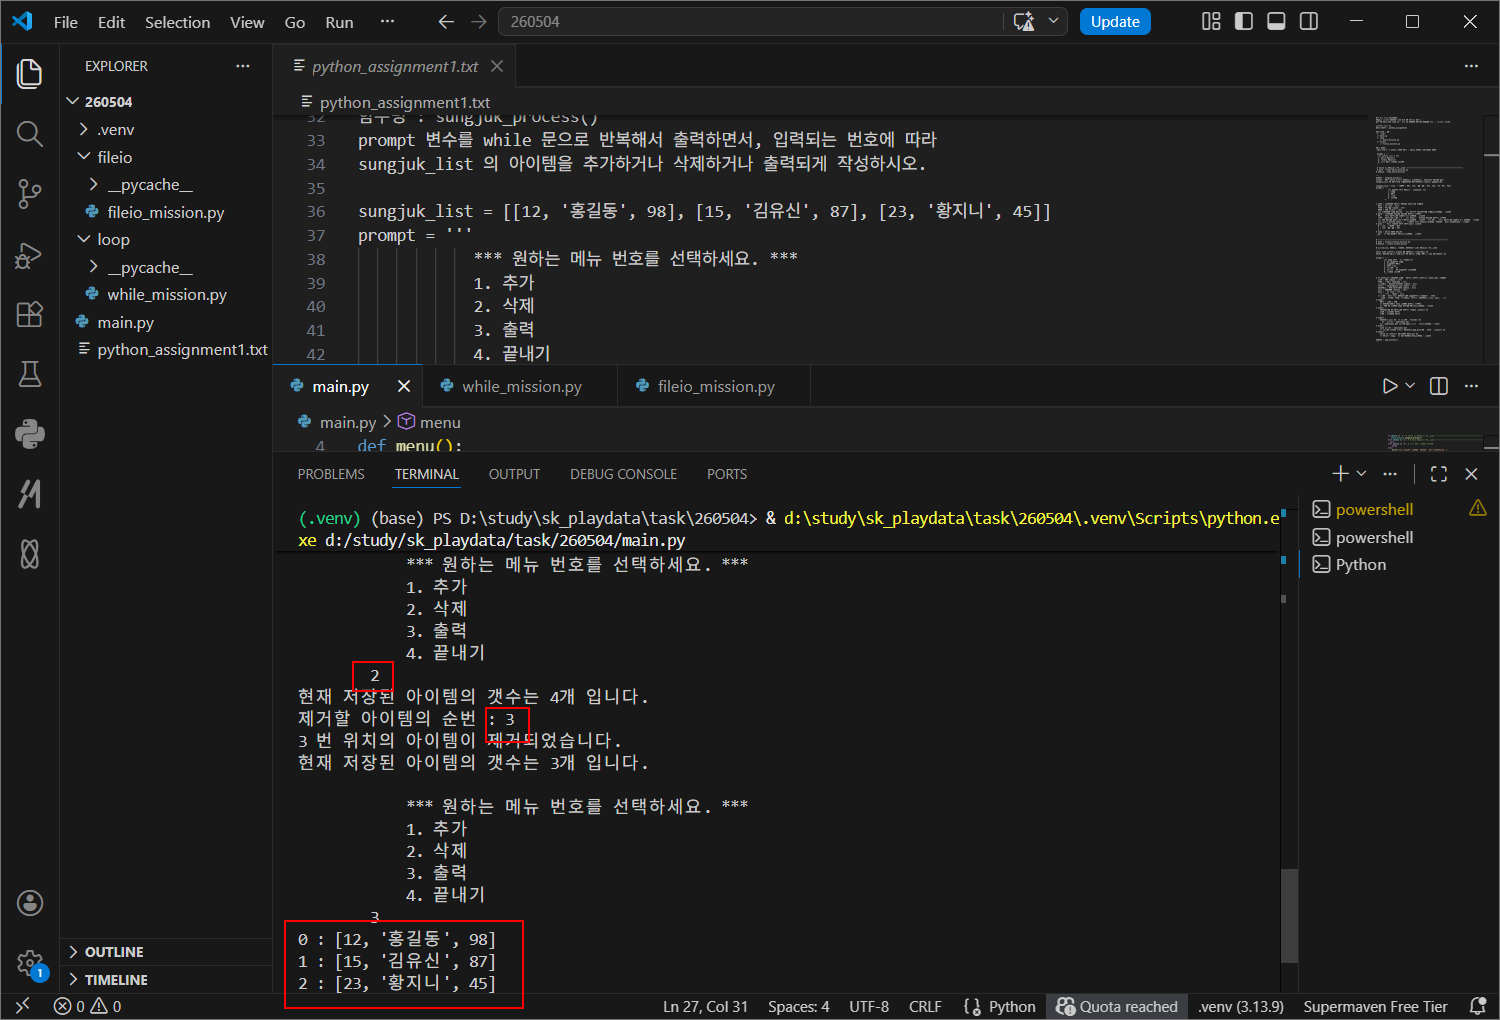Click the Quota reached status item
This screenshot has width=1500, height=1020.
point(1117,1007)
